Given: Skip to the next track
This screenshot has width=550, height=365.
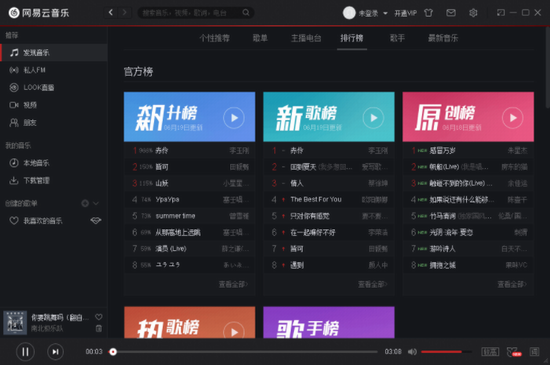Looking at the screenshot, I should (55, 352).
